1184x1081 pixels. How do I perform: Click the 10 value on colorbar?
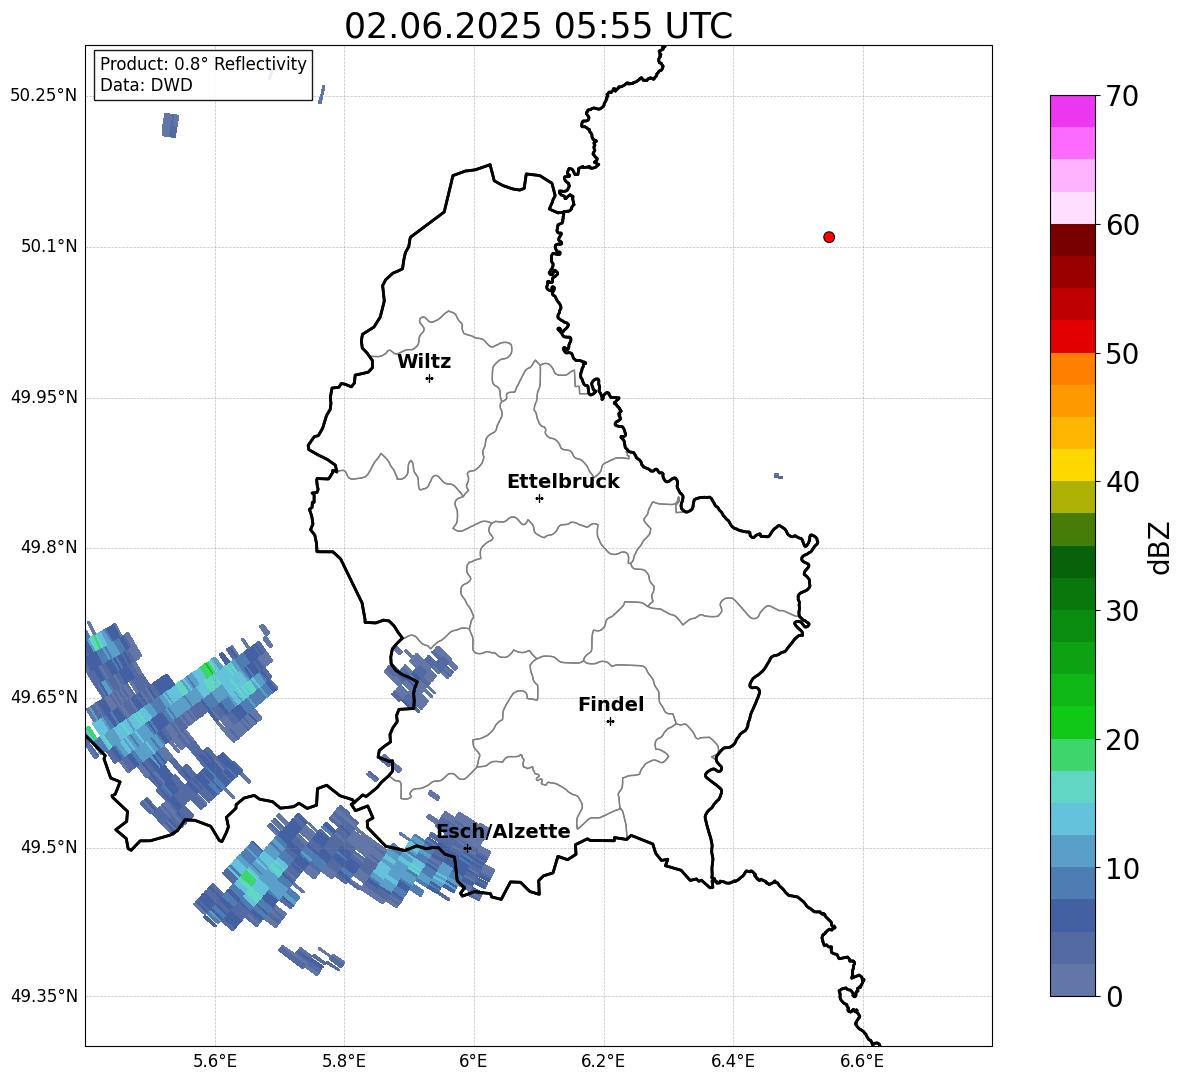(x=1122, y=868)
